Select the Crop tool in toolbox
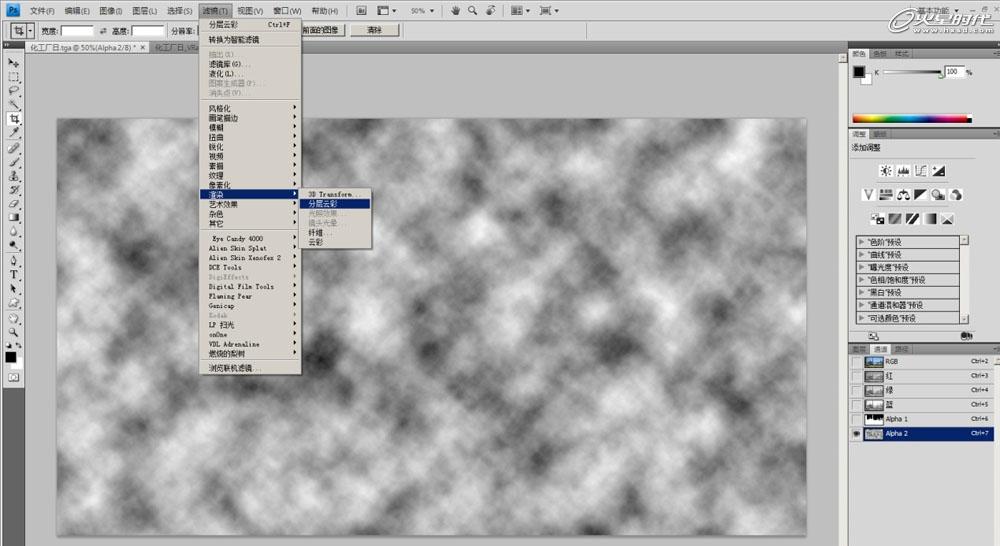This screenshot has height=546, width=1000. [13, 119]
